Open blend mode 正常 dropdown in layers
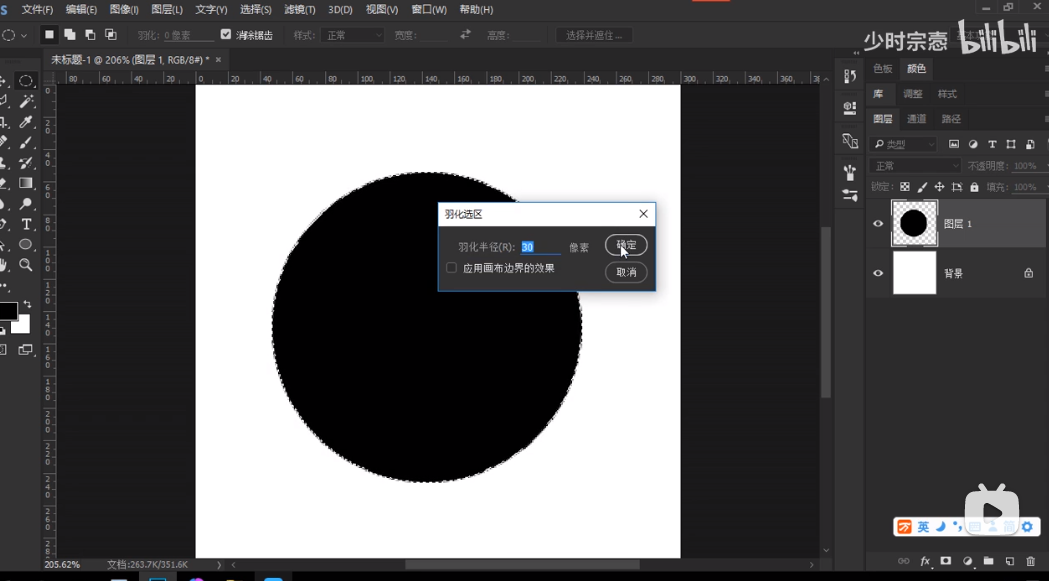1049x581 pixels. tap(915, 165)
